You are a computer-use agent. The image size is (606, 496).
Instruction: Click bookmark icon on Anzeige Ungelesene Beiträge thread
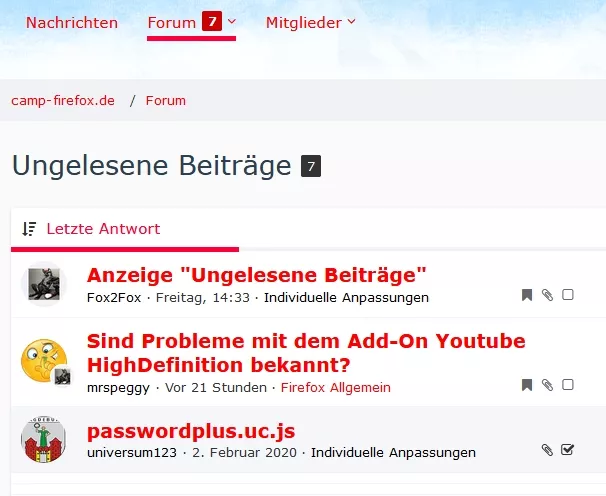tap(527, 295)
